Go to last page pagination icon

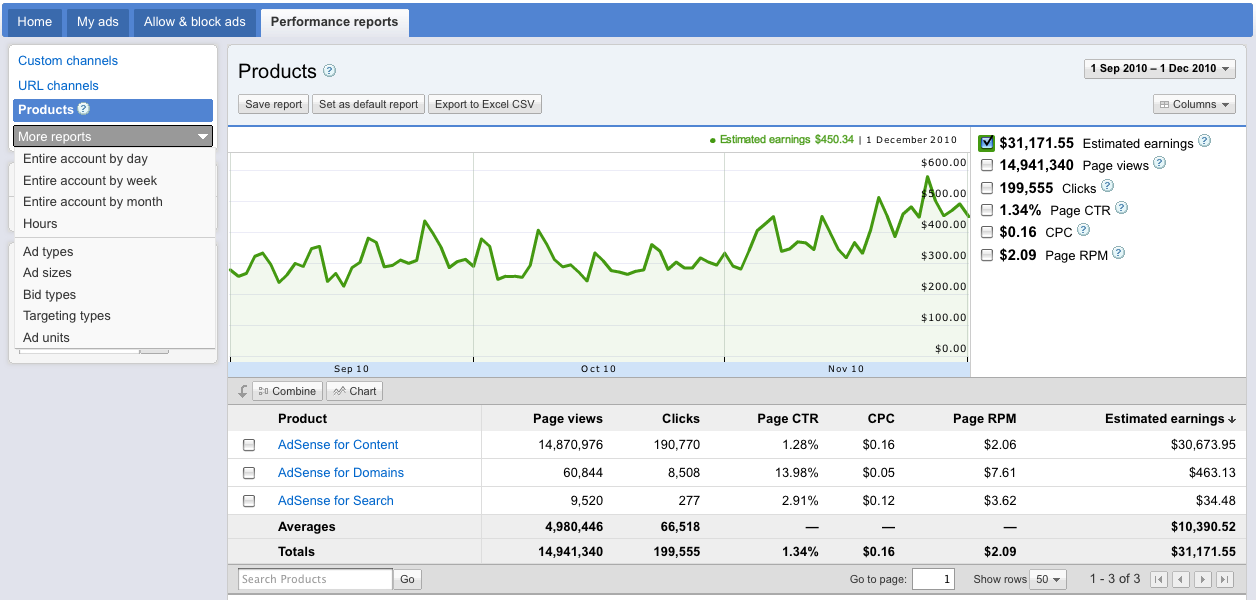point(1225,579)
